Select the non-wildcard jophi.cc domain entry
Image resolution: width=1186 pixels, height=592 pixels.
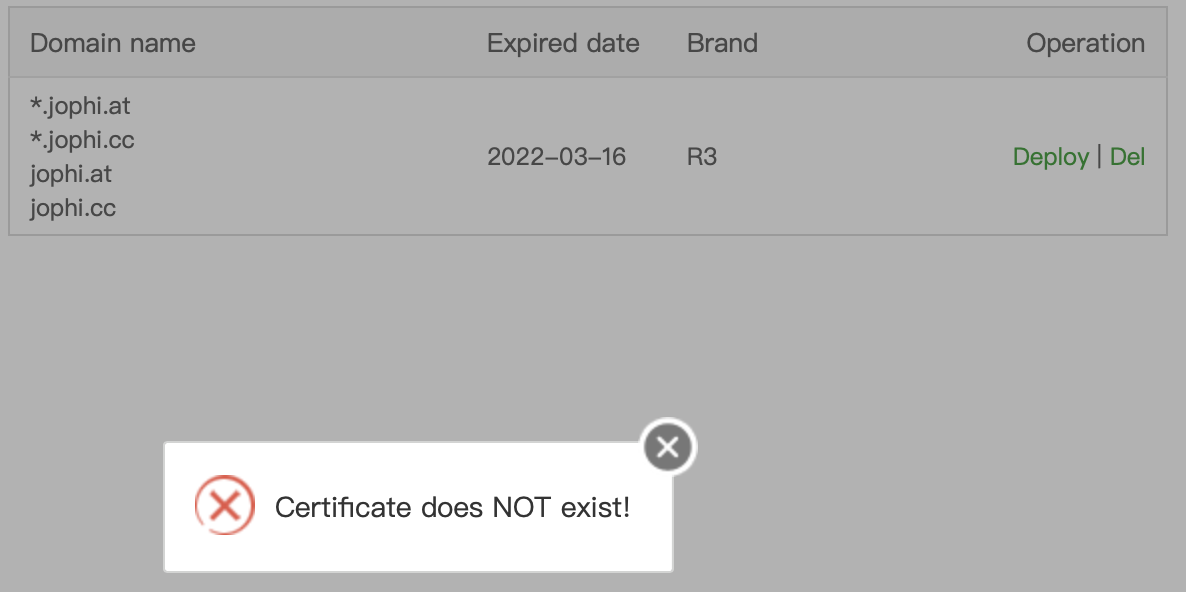coord(73,209)
